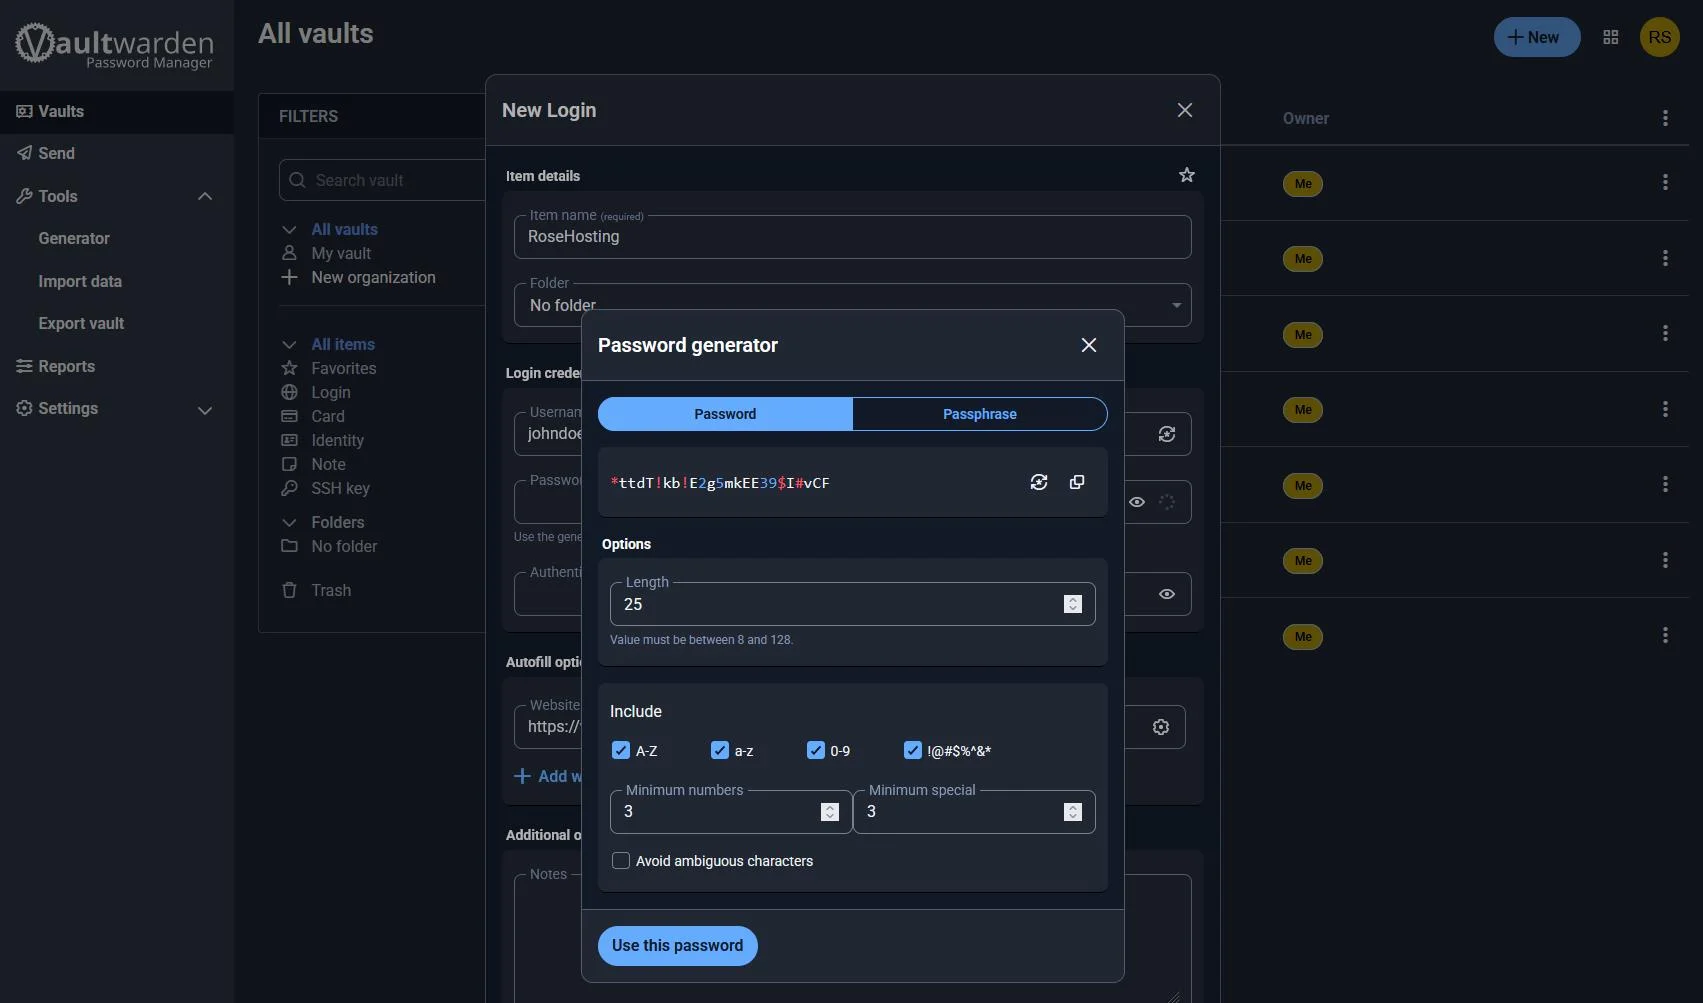The height and width of the screenshot is (1003, 1703).
Task: Copy the generated password
Action: coord(1077,482)
